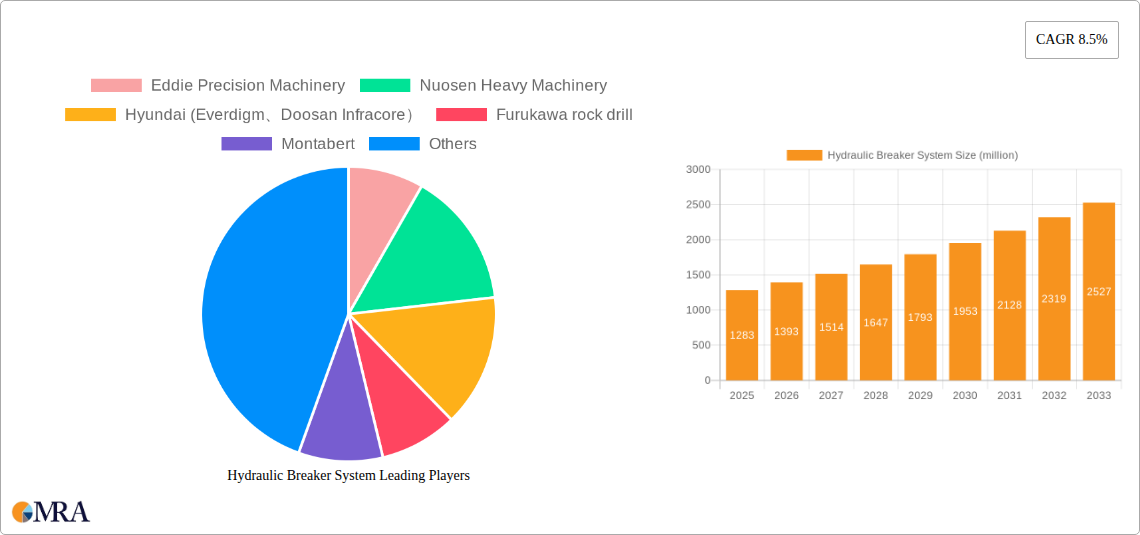Image resolution: width=1140 pixels, height=535 pixels.
Task: Click the 2031 x-axis label
Action: click(1010, 395)
